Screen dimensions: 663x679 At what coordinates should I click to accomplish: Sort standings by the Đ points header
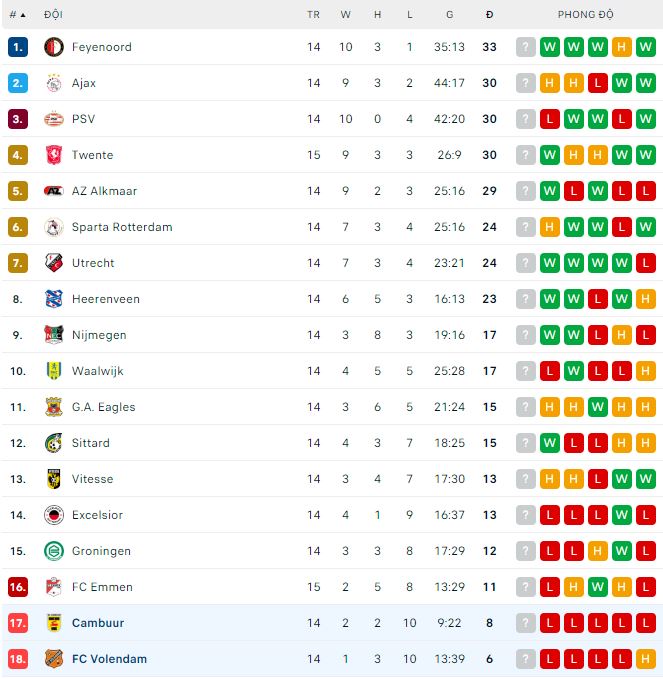click(489, 15)
